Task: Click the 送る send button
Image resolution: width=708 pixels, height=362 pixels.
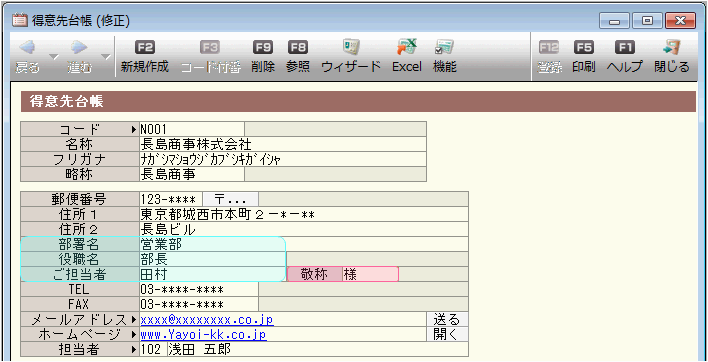Action: tap(447, 319)
